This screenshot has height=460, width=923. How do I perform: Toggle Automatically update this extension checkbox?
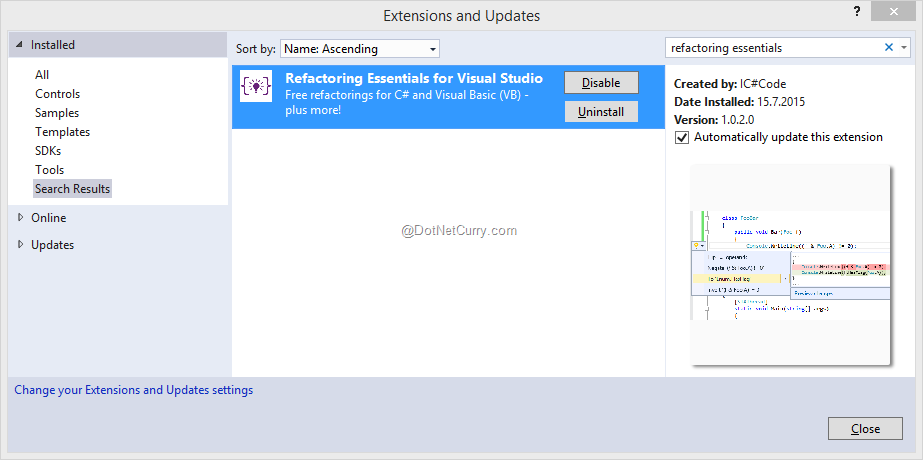(x=682, y=138)
